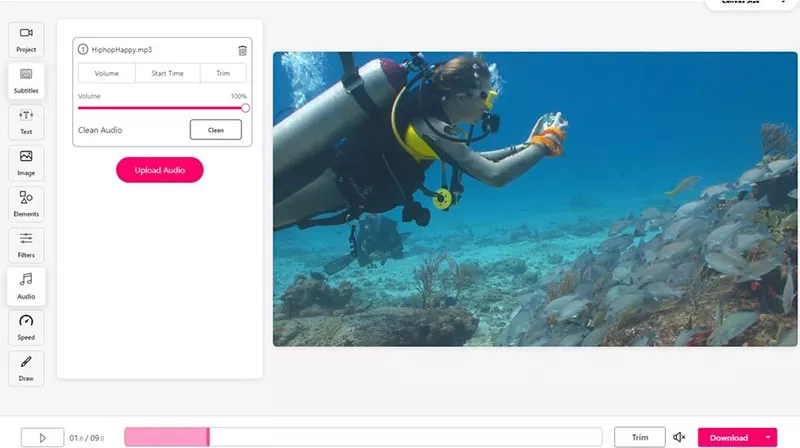
Task: Open the Filters panel
Action: (26, 245)
